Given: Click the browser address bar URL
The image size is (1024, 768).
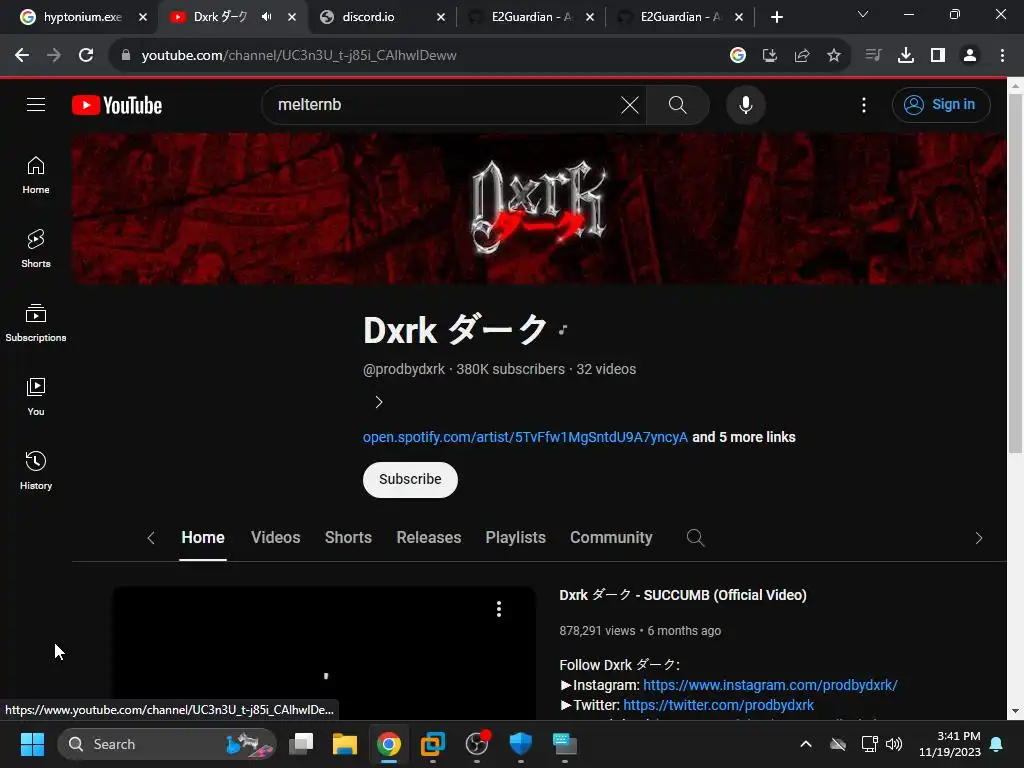Looking at the screenshot, I should tap(299, 56).
